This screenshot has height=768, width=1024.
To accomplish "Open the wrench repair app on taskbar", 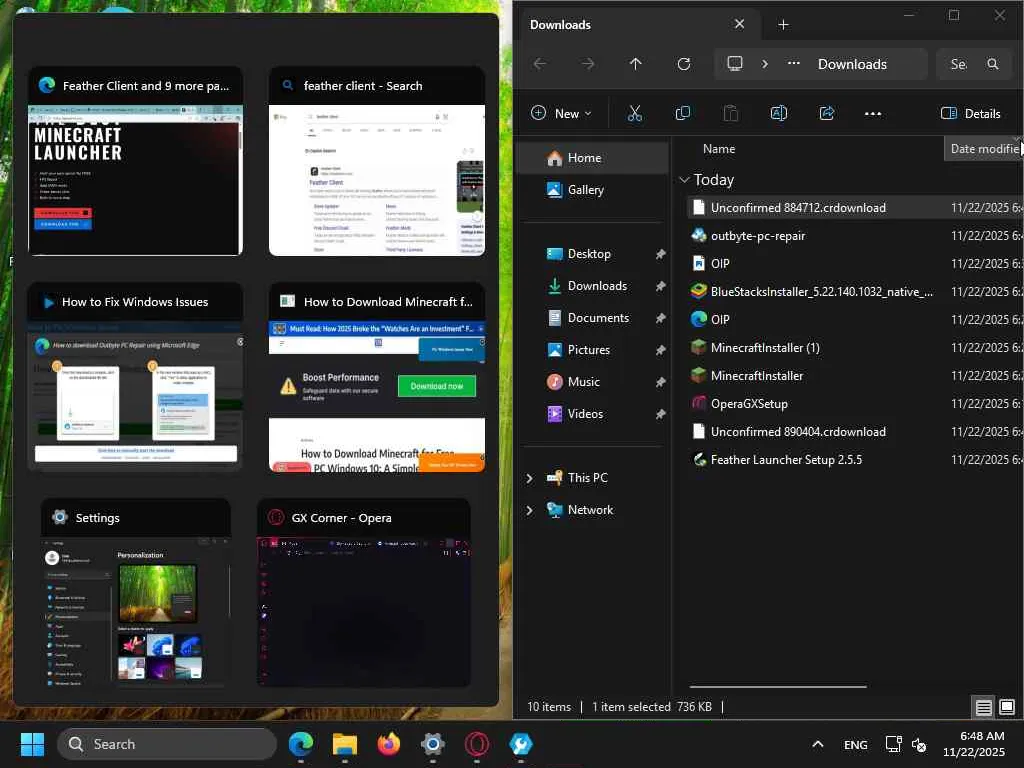I will (x=520, y=744).
